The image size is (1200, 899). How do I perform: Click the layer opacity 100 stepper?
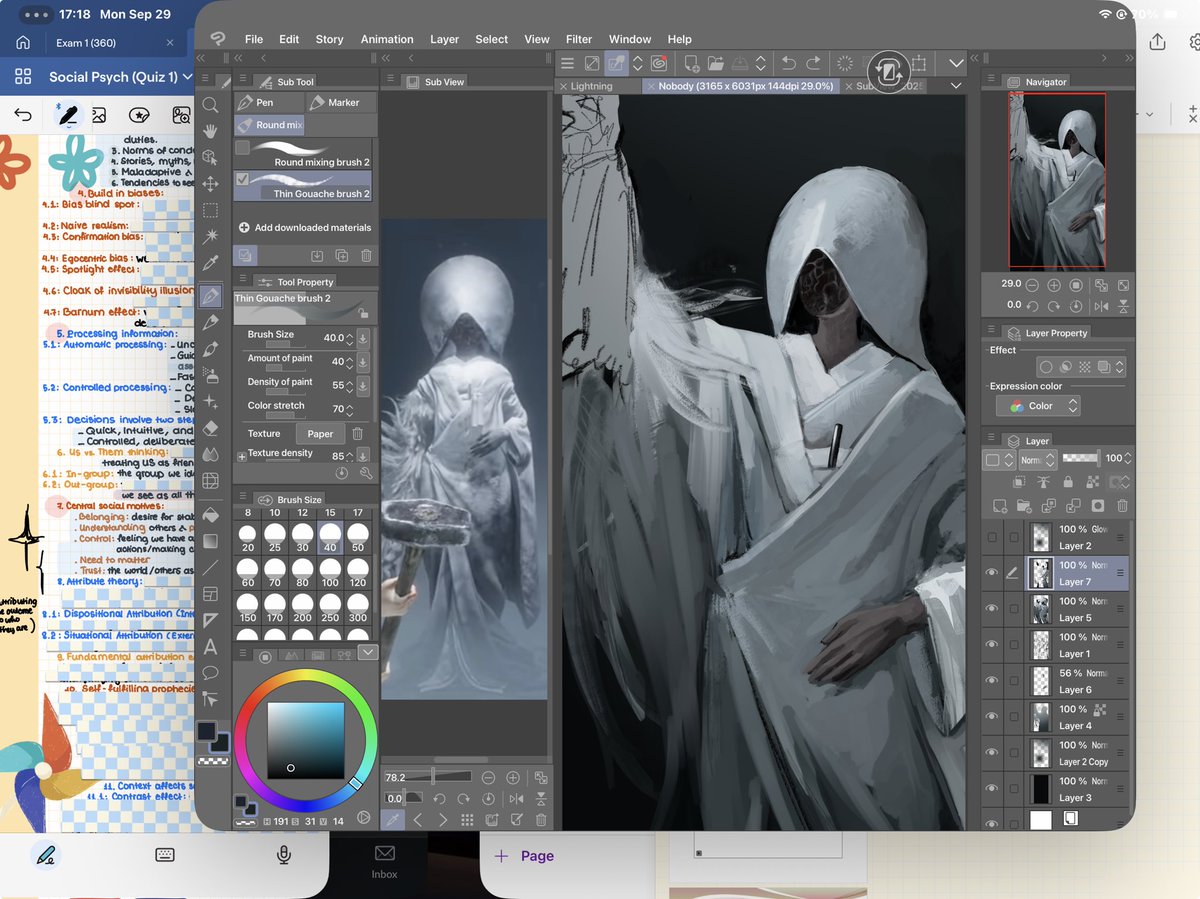(1127, 459)
